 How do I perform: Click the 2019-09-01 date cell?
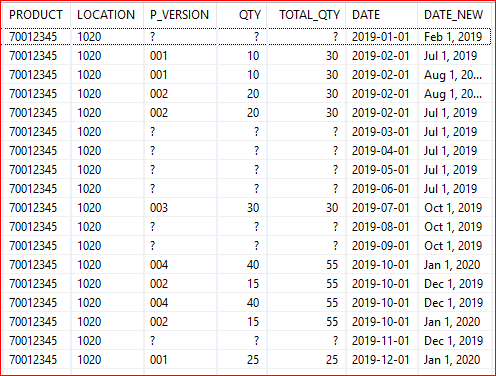tap(382, 246)
